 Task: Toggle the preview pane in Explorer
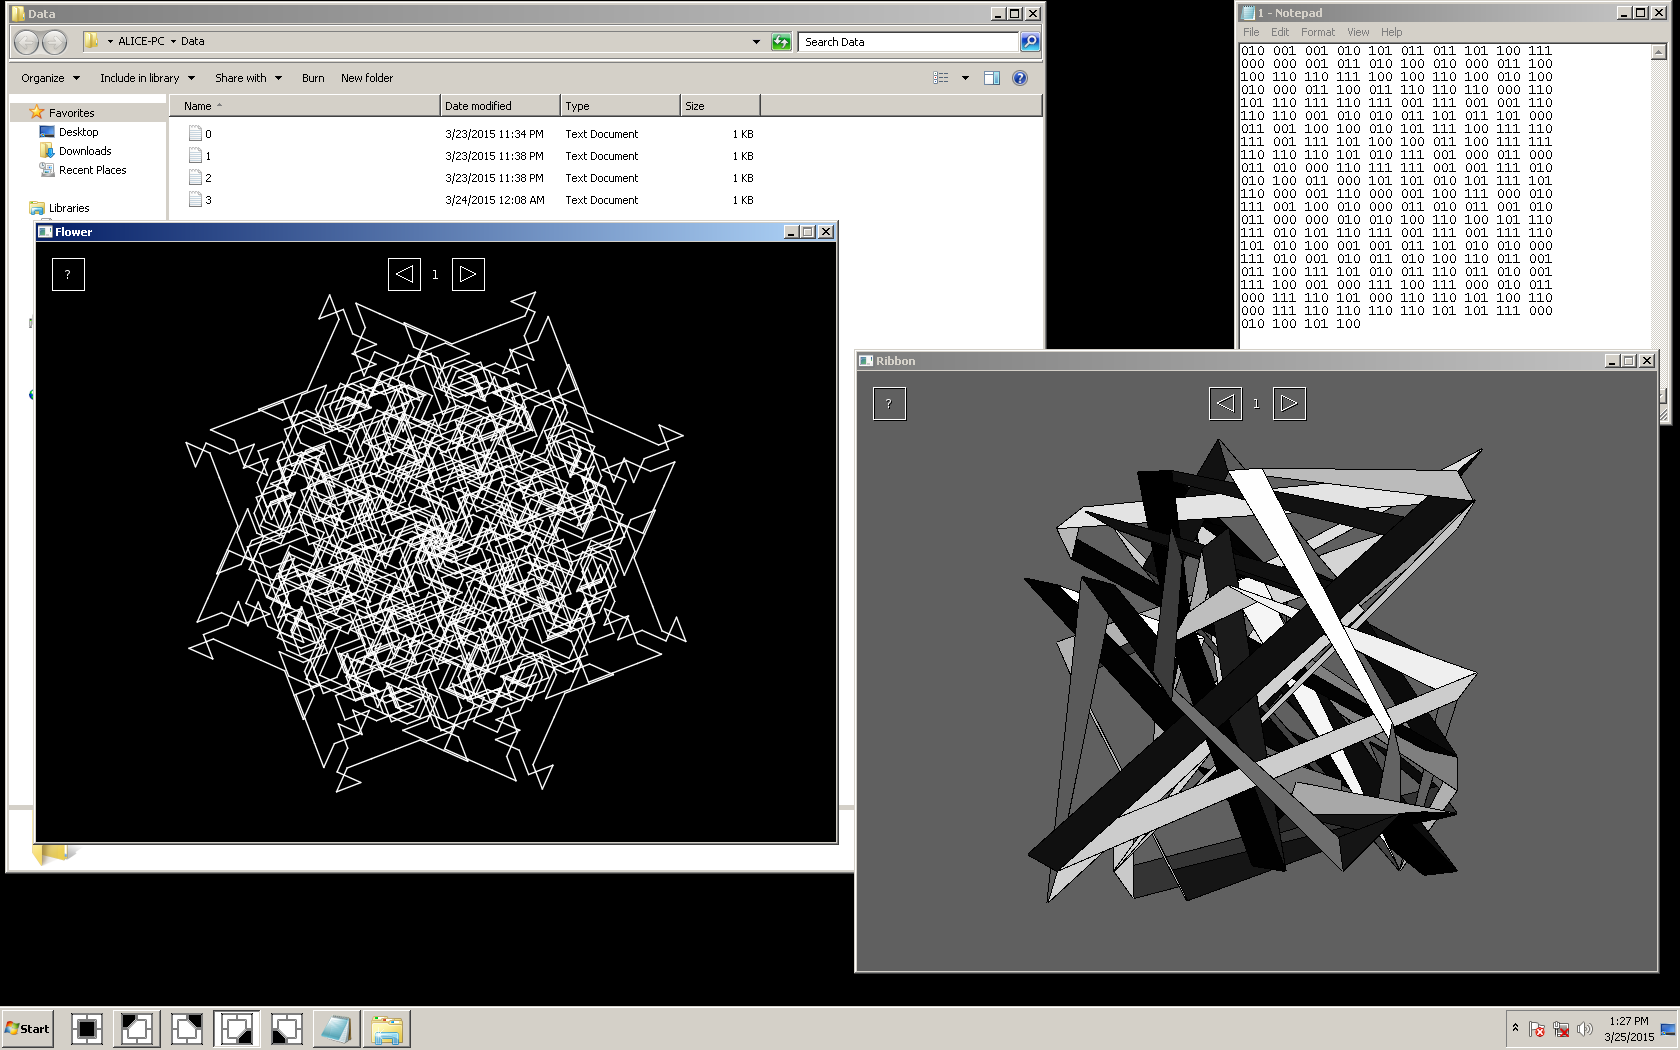click(x=991, y=78)
